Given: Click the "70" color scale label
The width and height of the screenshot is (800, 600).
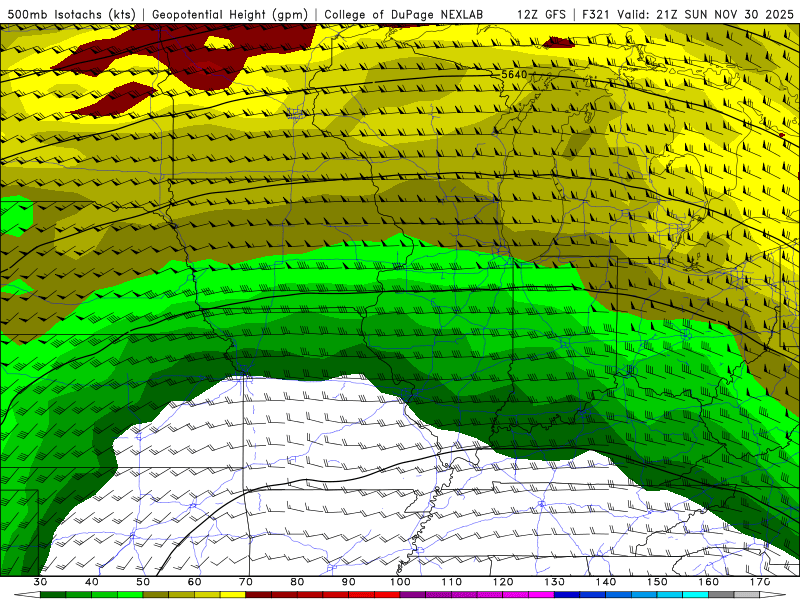Looking at the screenshot, I should click(246, 582).
